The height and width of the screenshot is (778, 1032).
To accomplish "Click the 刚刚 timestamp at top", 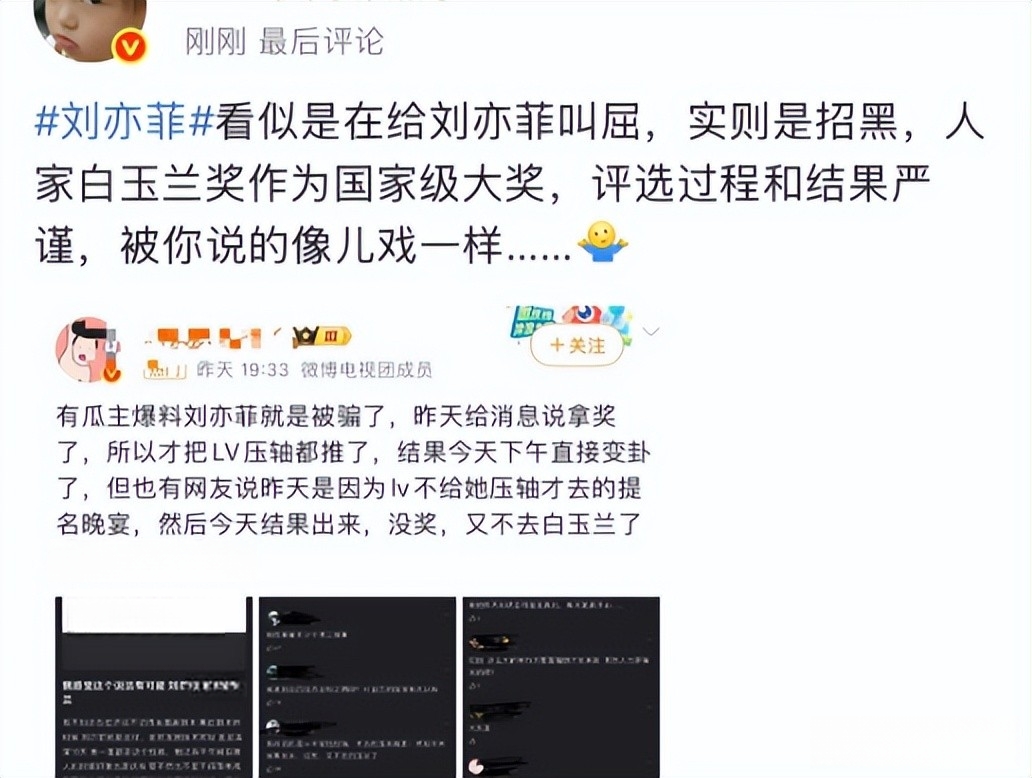I will 215,41.
